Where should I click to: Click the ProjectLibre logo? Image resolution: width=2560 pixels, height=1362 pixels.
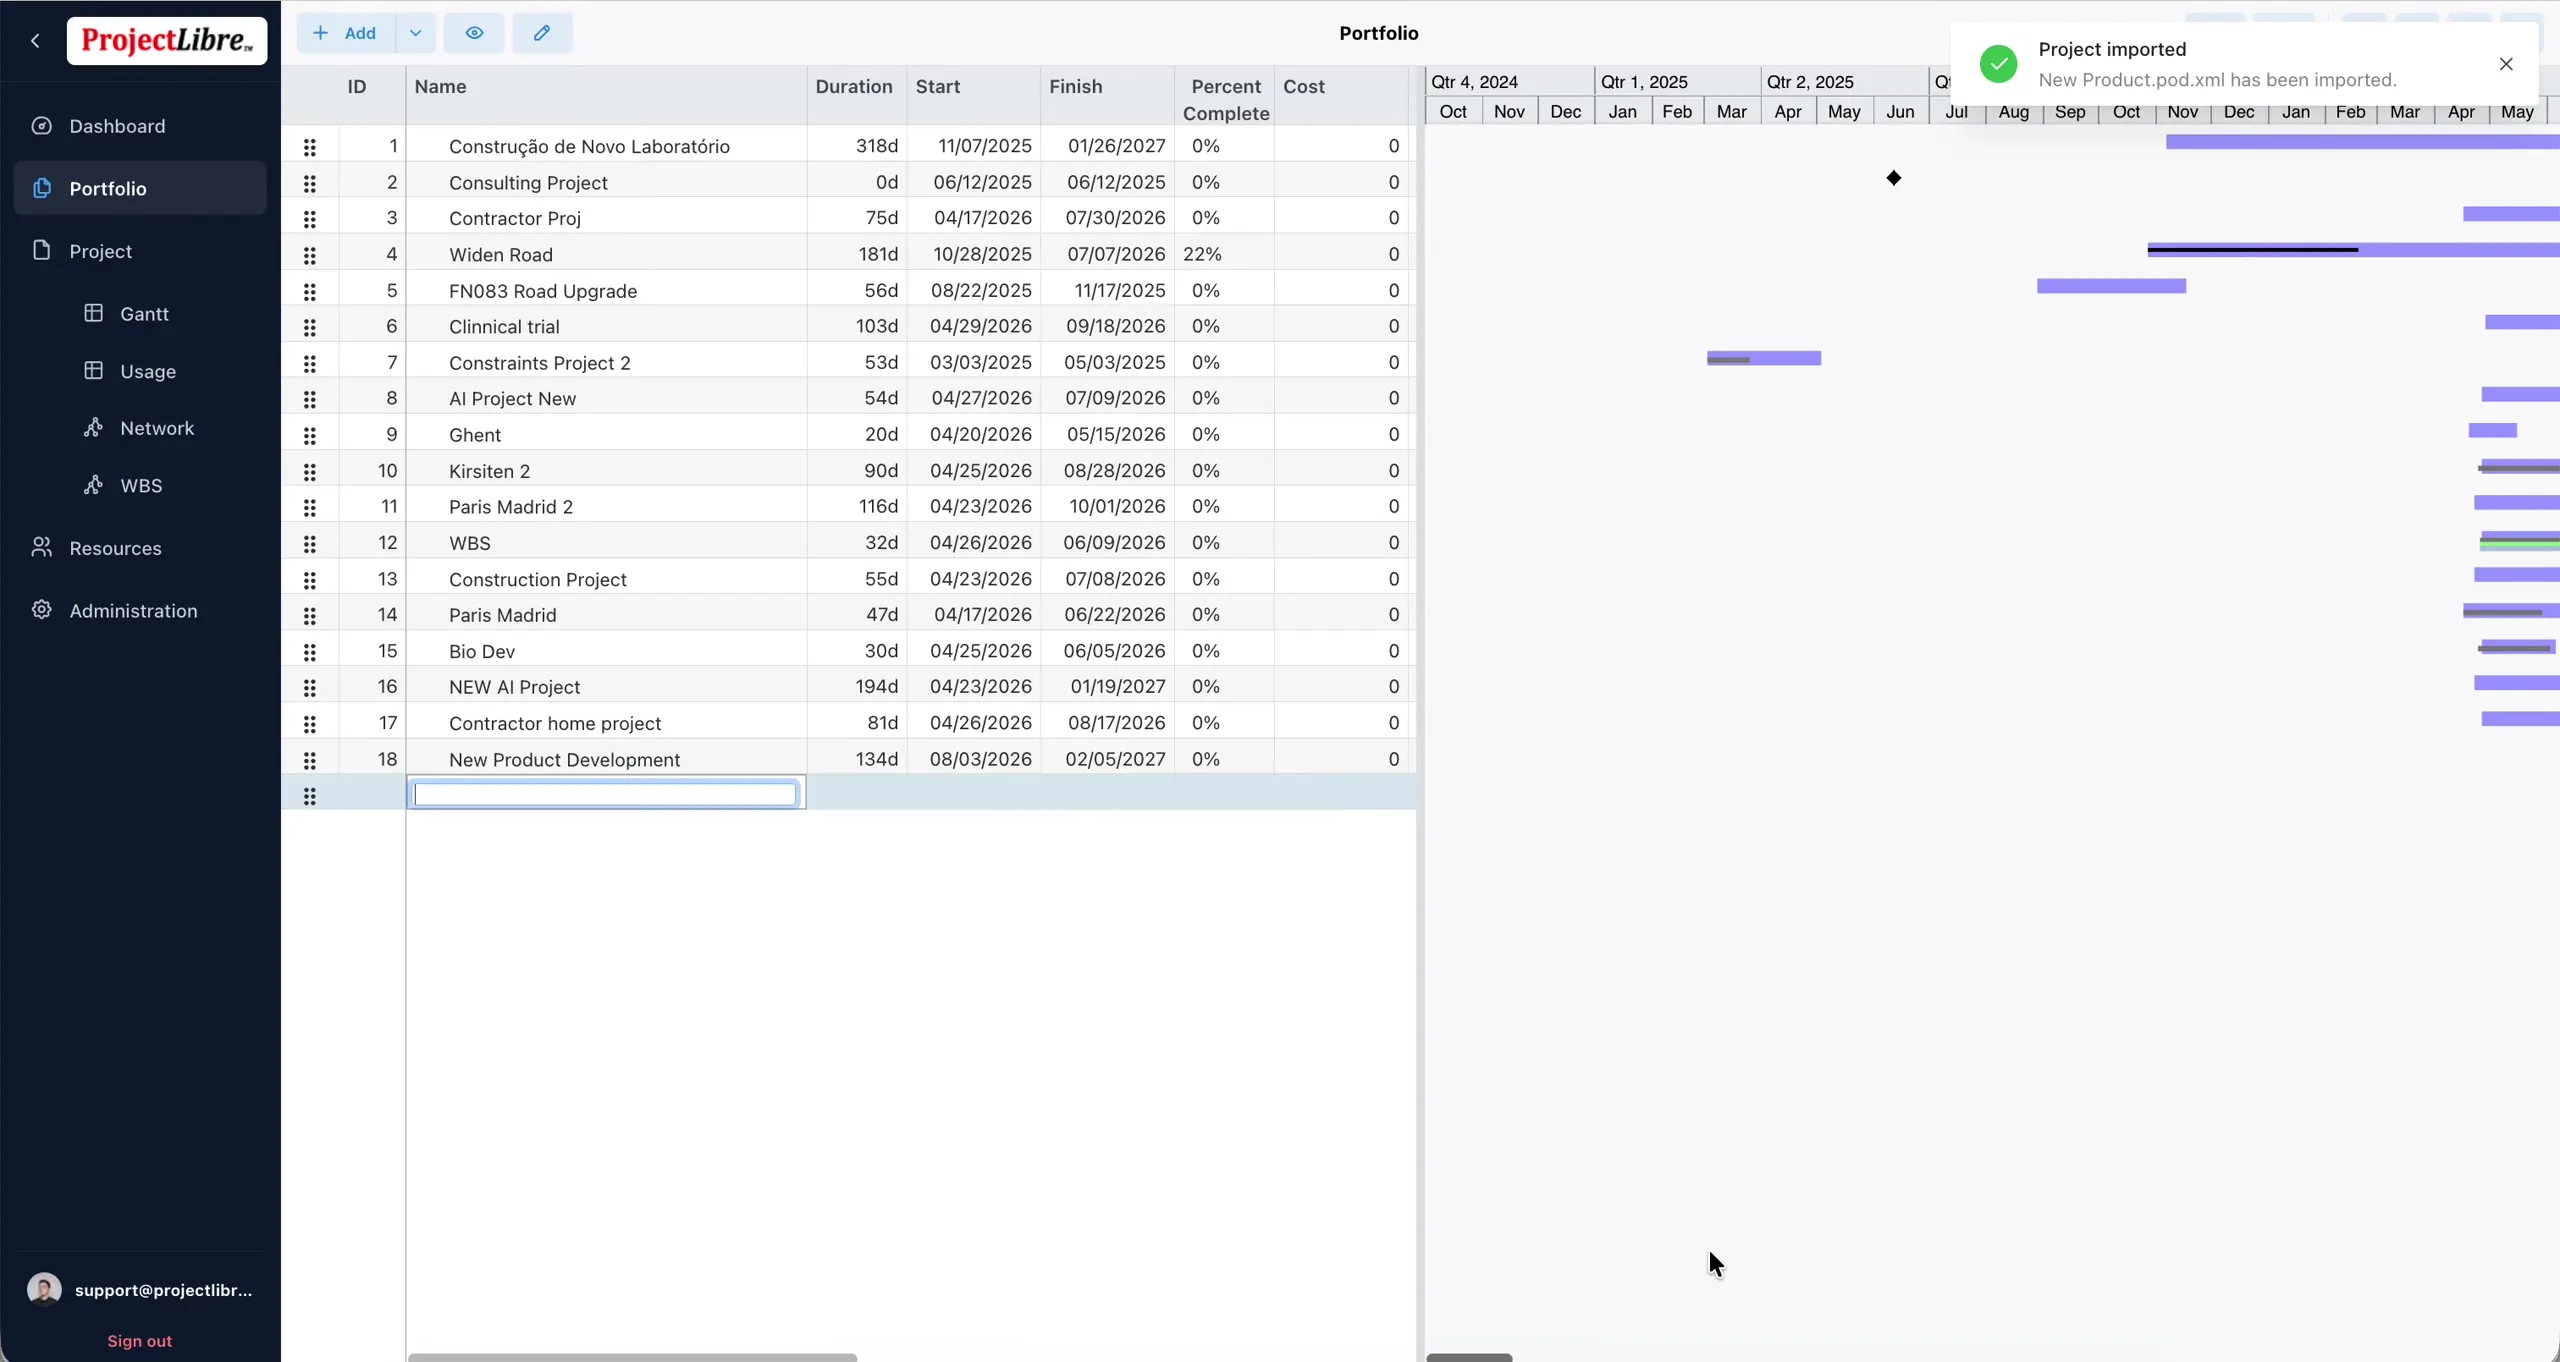[167, 41]
